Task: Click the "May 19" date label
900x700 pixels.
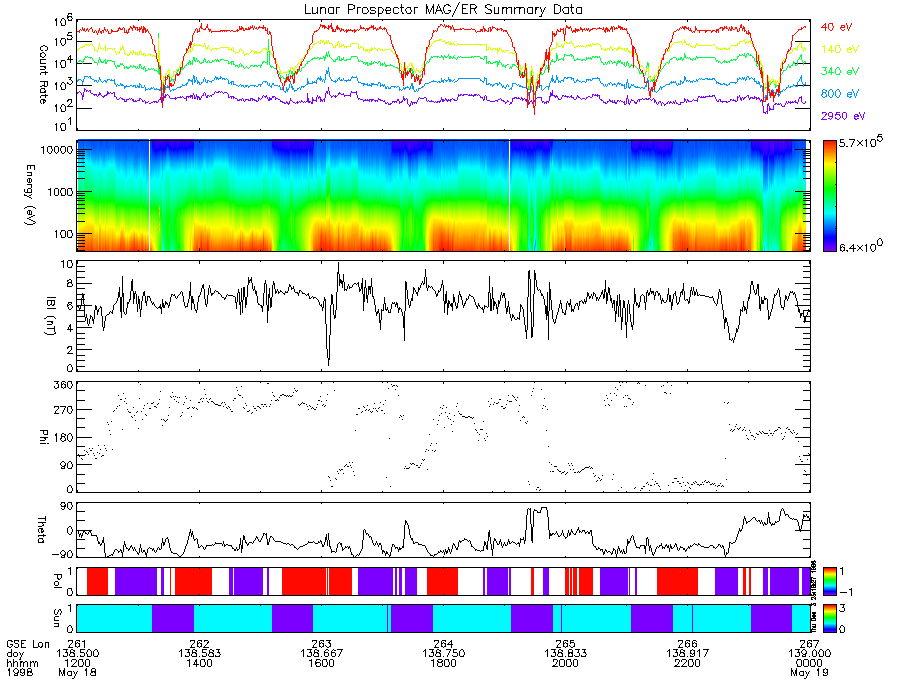Action: pos(809,672)
